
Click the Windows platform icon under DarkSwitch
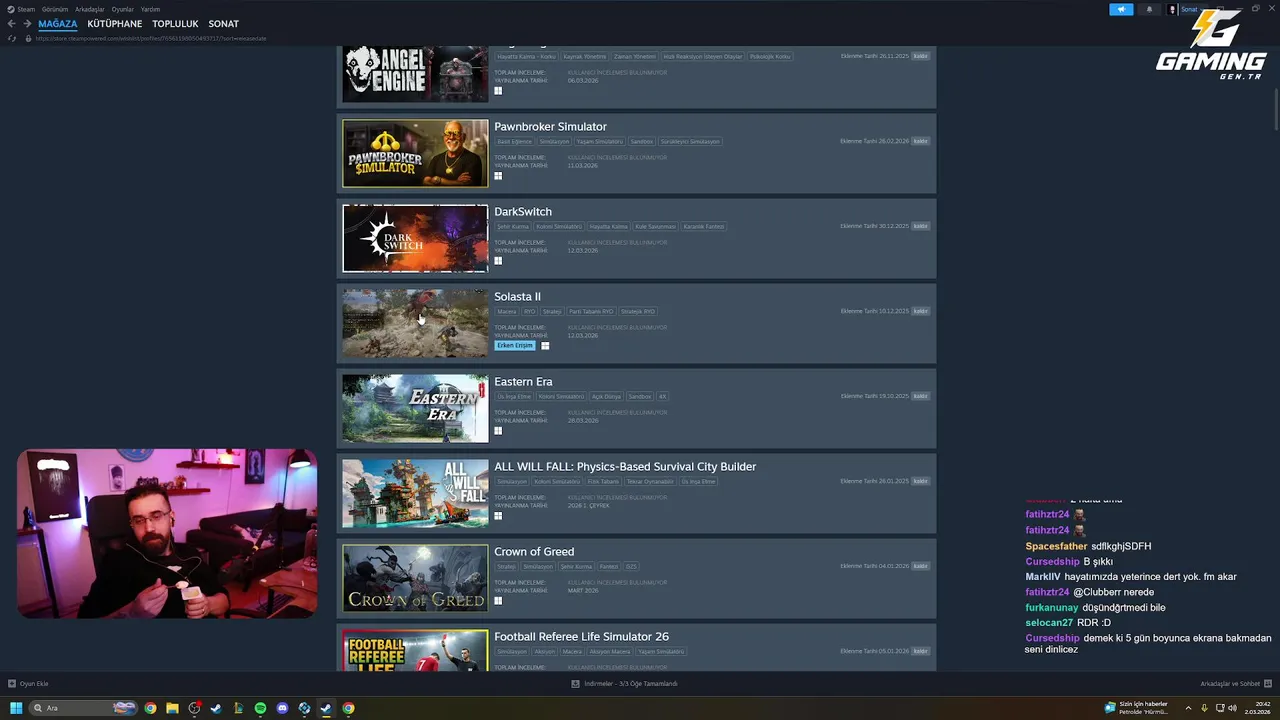point(498,261)
